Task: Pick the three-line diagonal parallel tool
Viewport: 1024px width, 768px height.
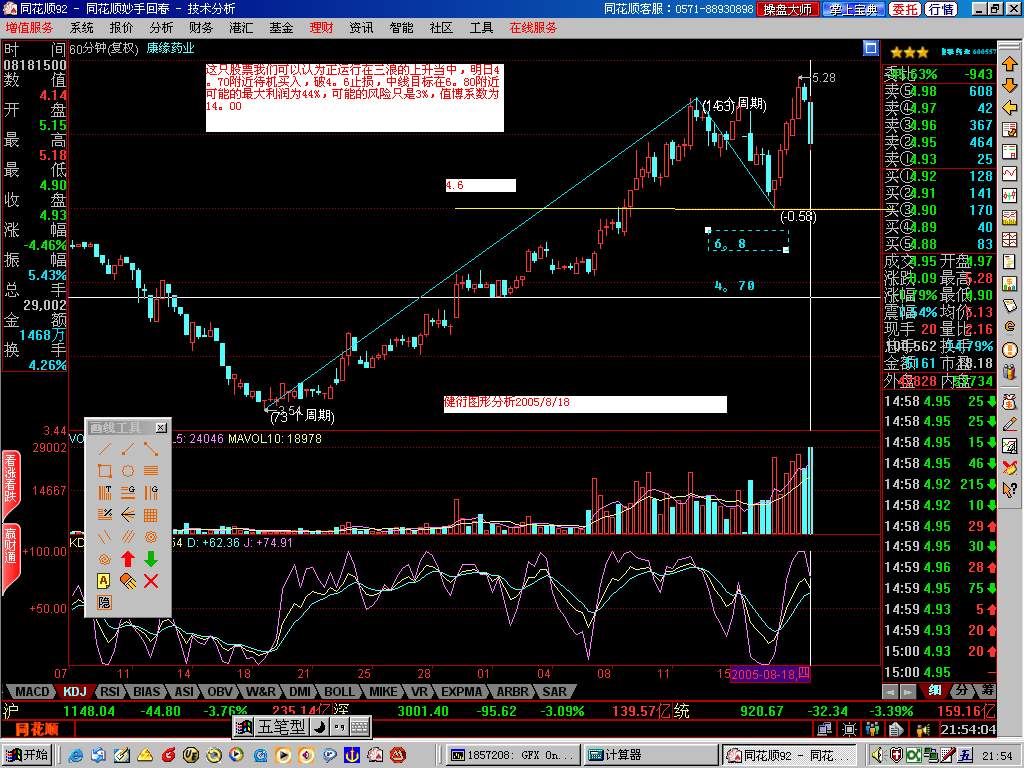Action: coord(127,537)
